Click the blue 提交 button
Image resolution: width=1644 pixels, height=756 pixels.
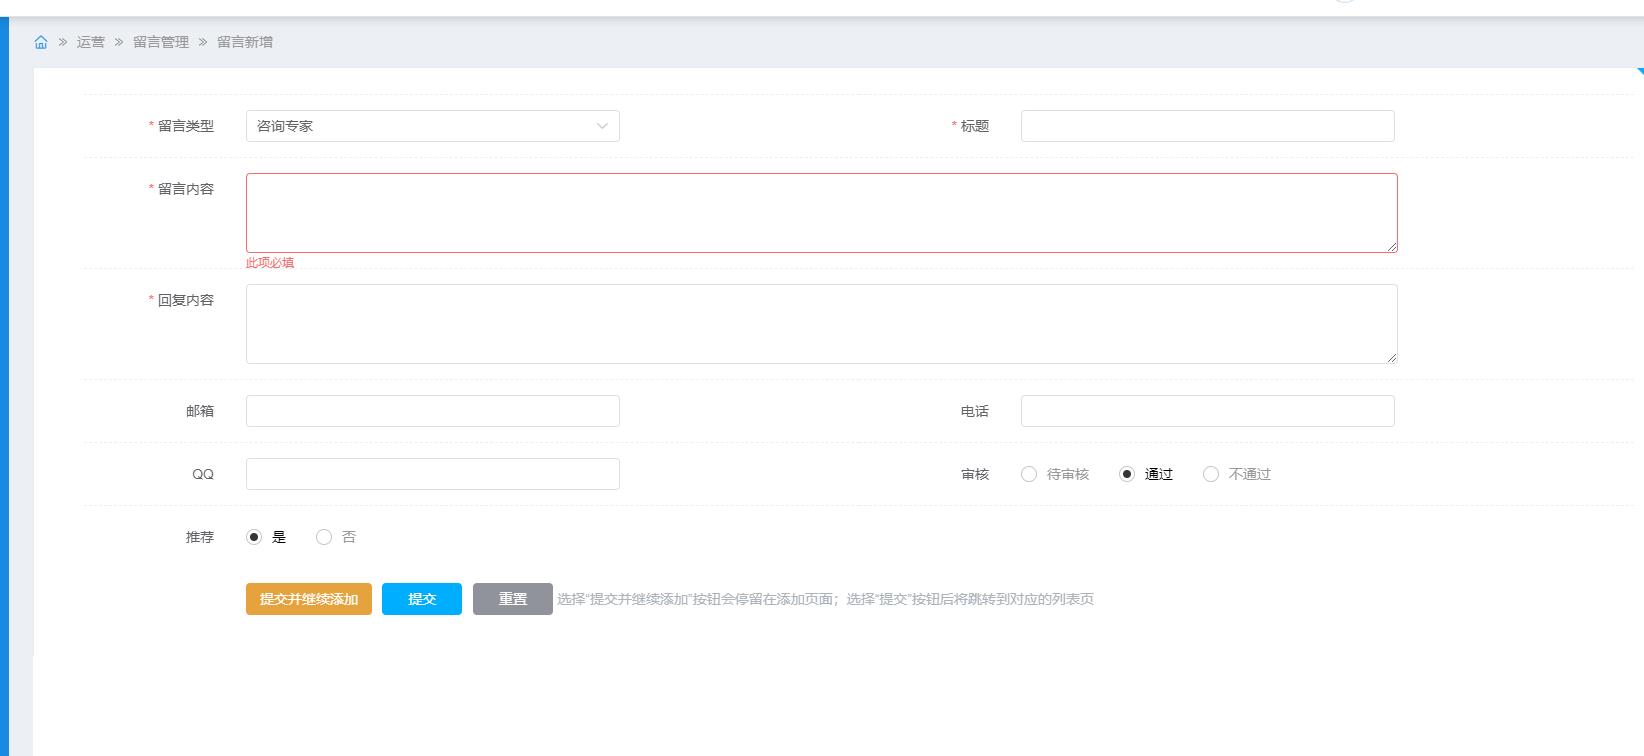[x=422, y=599]
